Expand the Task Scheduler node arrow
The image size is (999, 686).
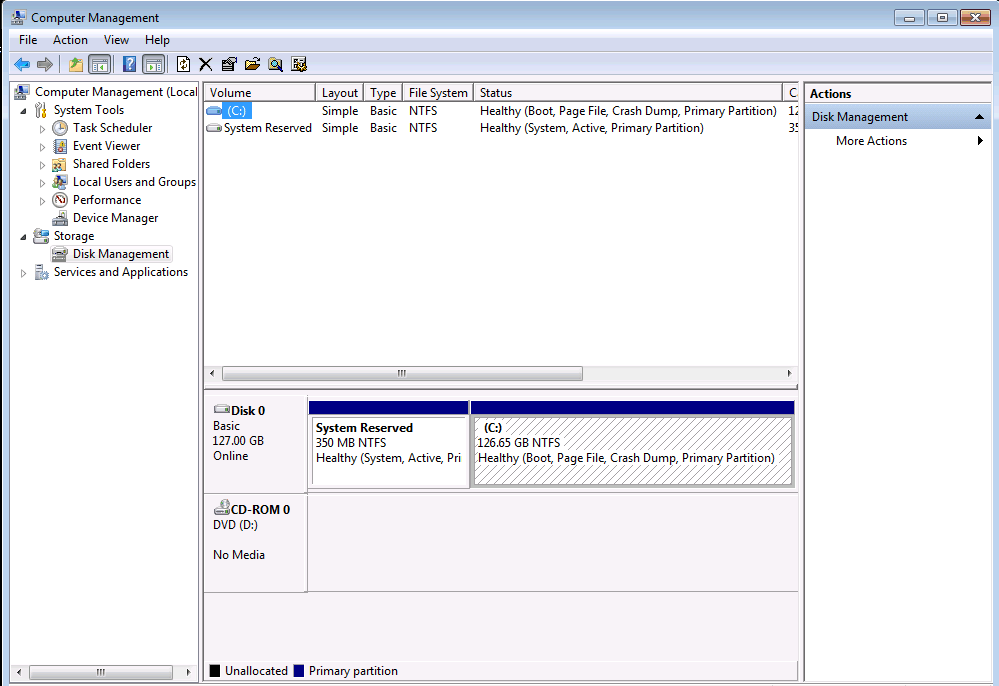point(42,129)
